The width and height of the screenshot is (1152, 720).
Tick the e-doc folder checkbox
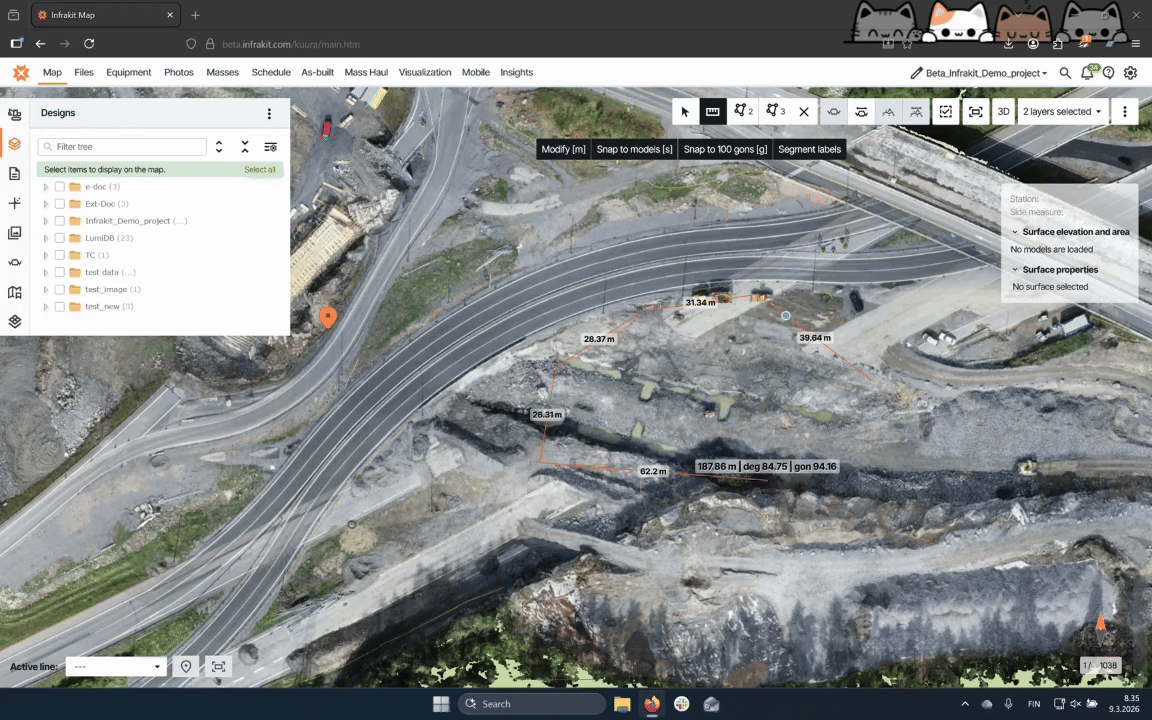(x=60, y=187)
